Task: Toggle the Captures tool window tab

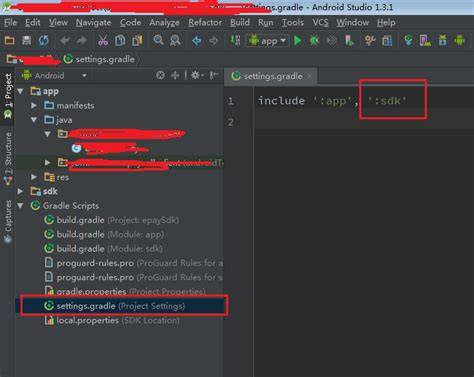Action: click(7, 222)
